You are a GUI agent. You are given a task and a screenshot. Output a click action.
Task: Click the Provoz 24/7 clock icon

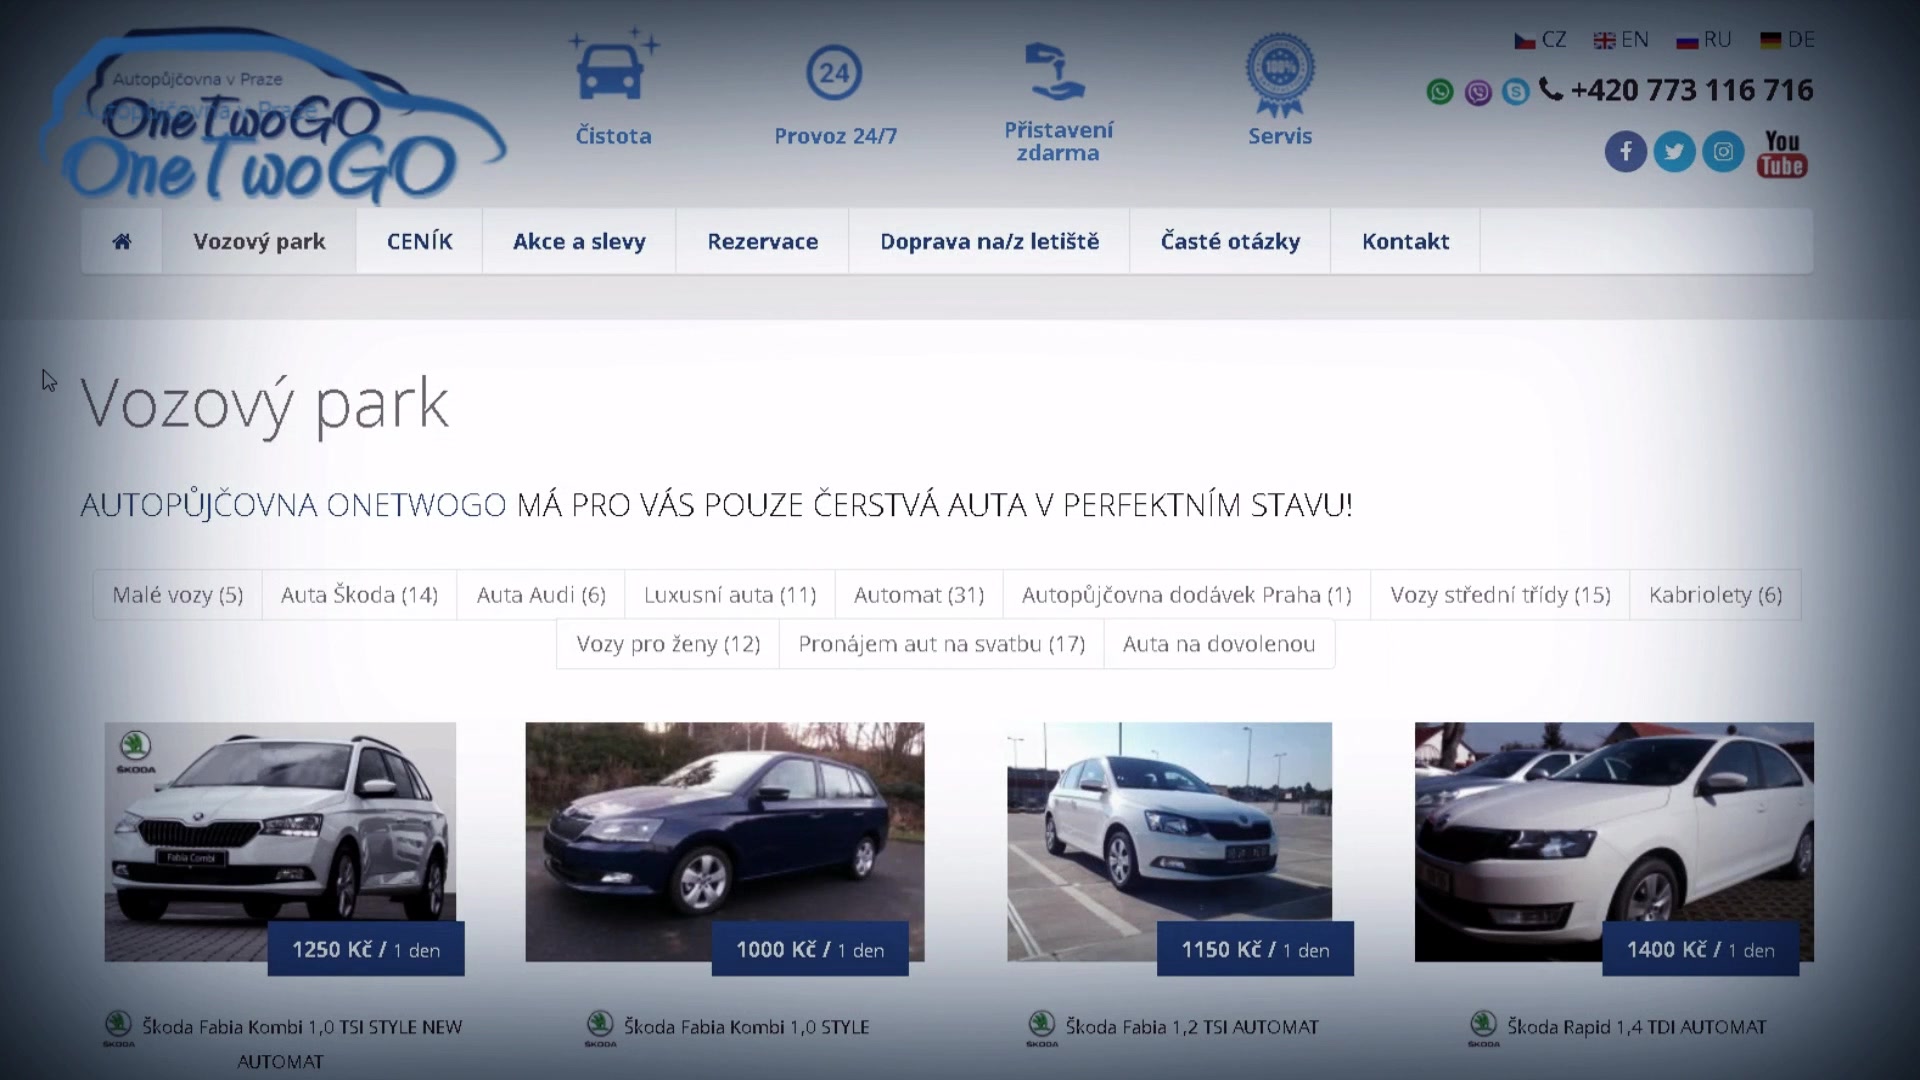click(x=834, y=72)
